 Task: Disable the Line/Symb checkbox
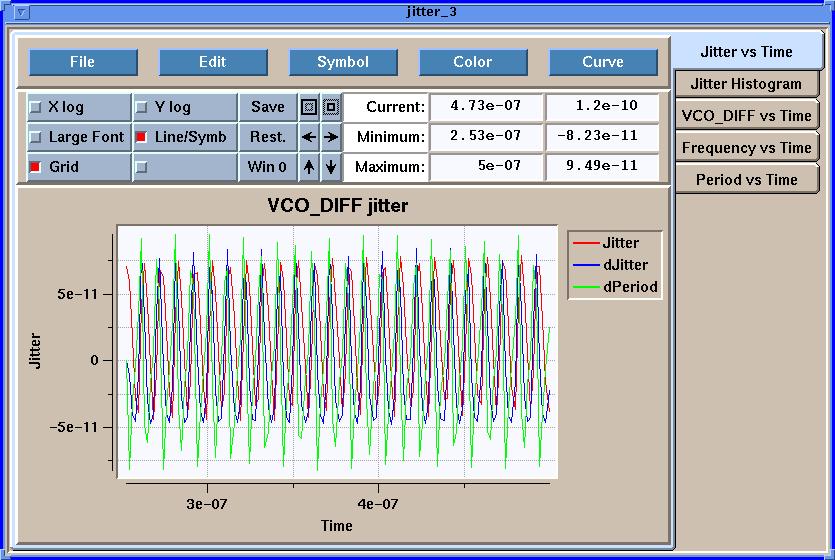141,137
